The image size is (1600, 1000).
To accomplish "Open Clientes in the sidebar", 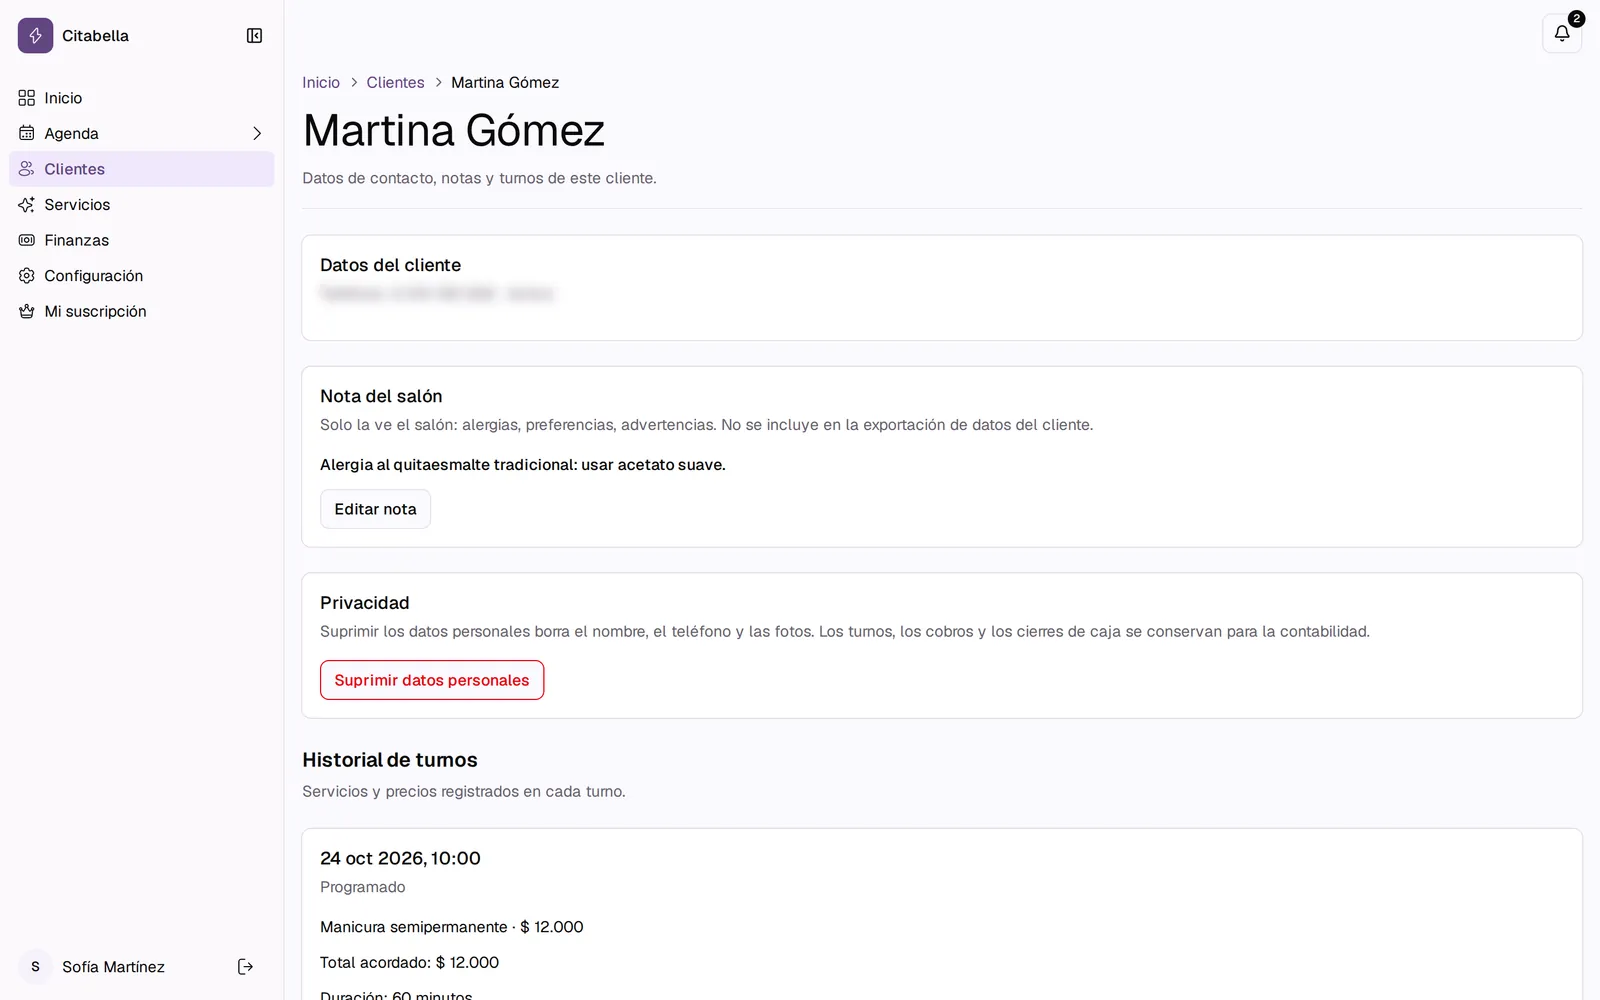I will coord(142,169).
